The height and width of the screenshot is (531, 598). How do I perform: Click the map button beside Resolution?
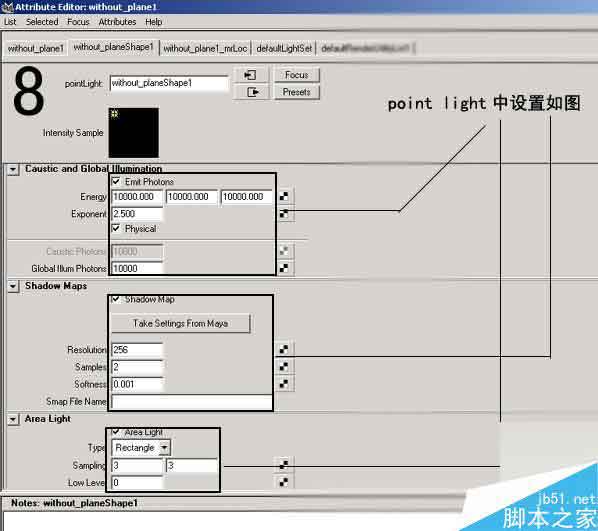284,349
